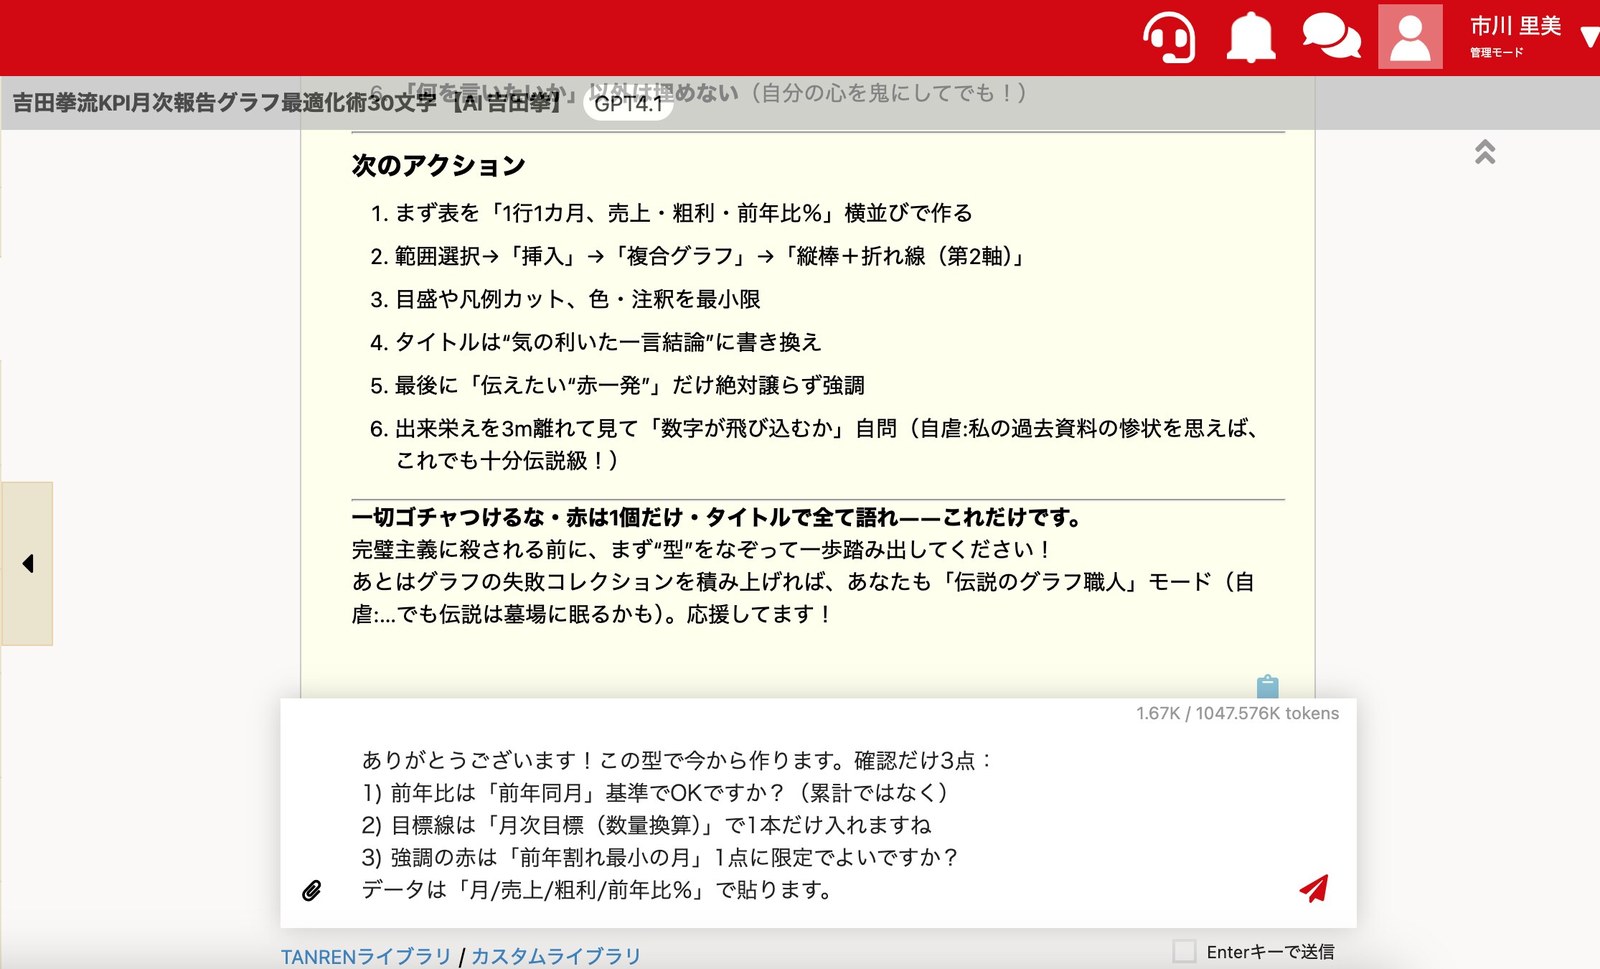1600x969 pixels.
Task: Open the 市川 里美 account dropdown arrow
Action: point(1589,38)
